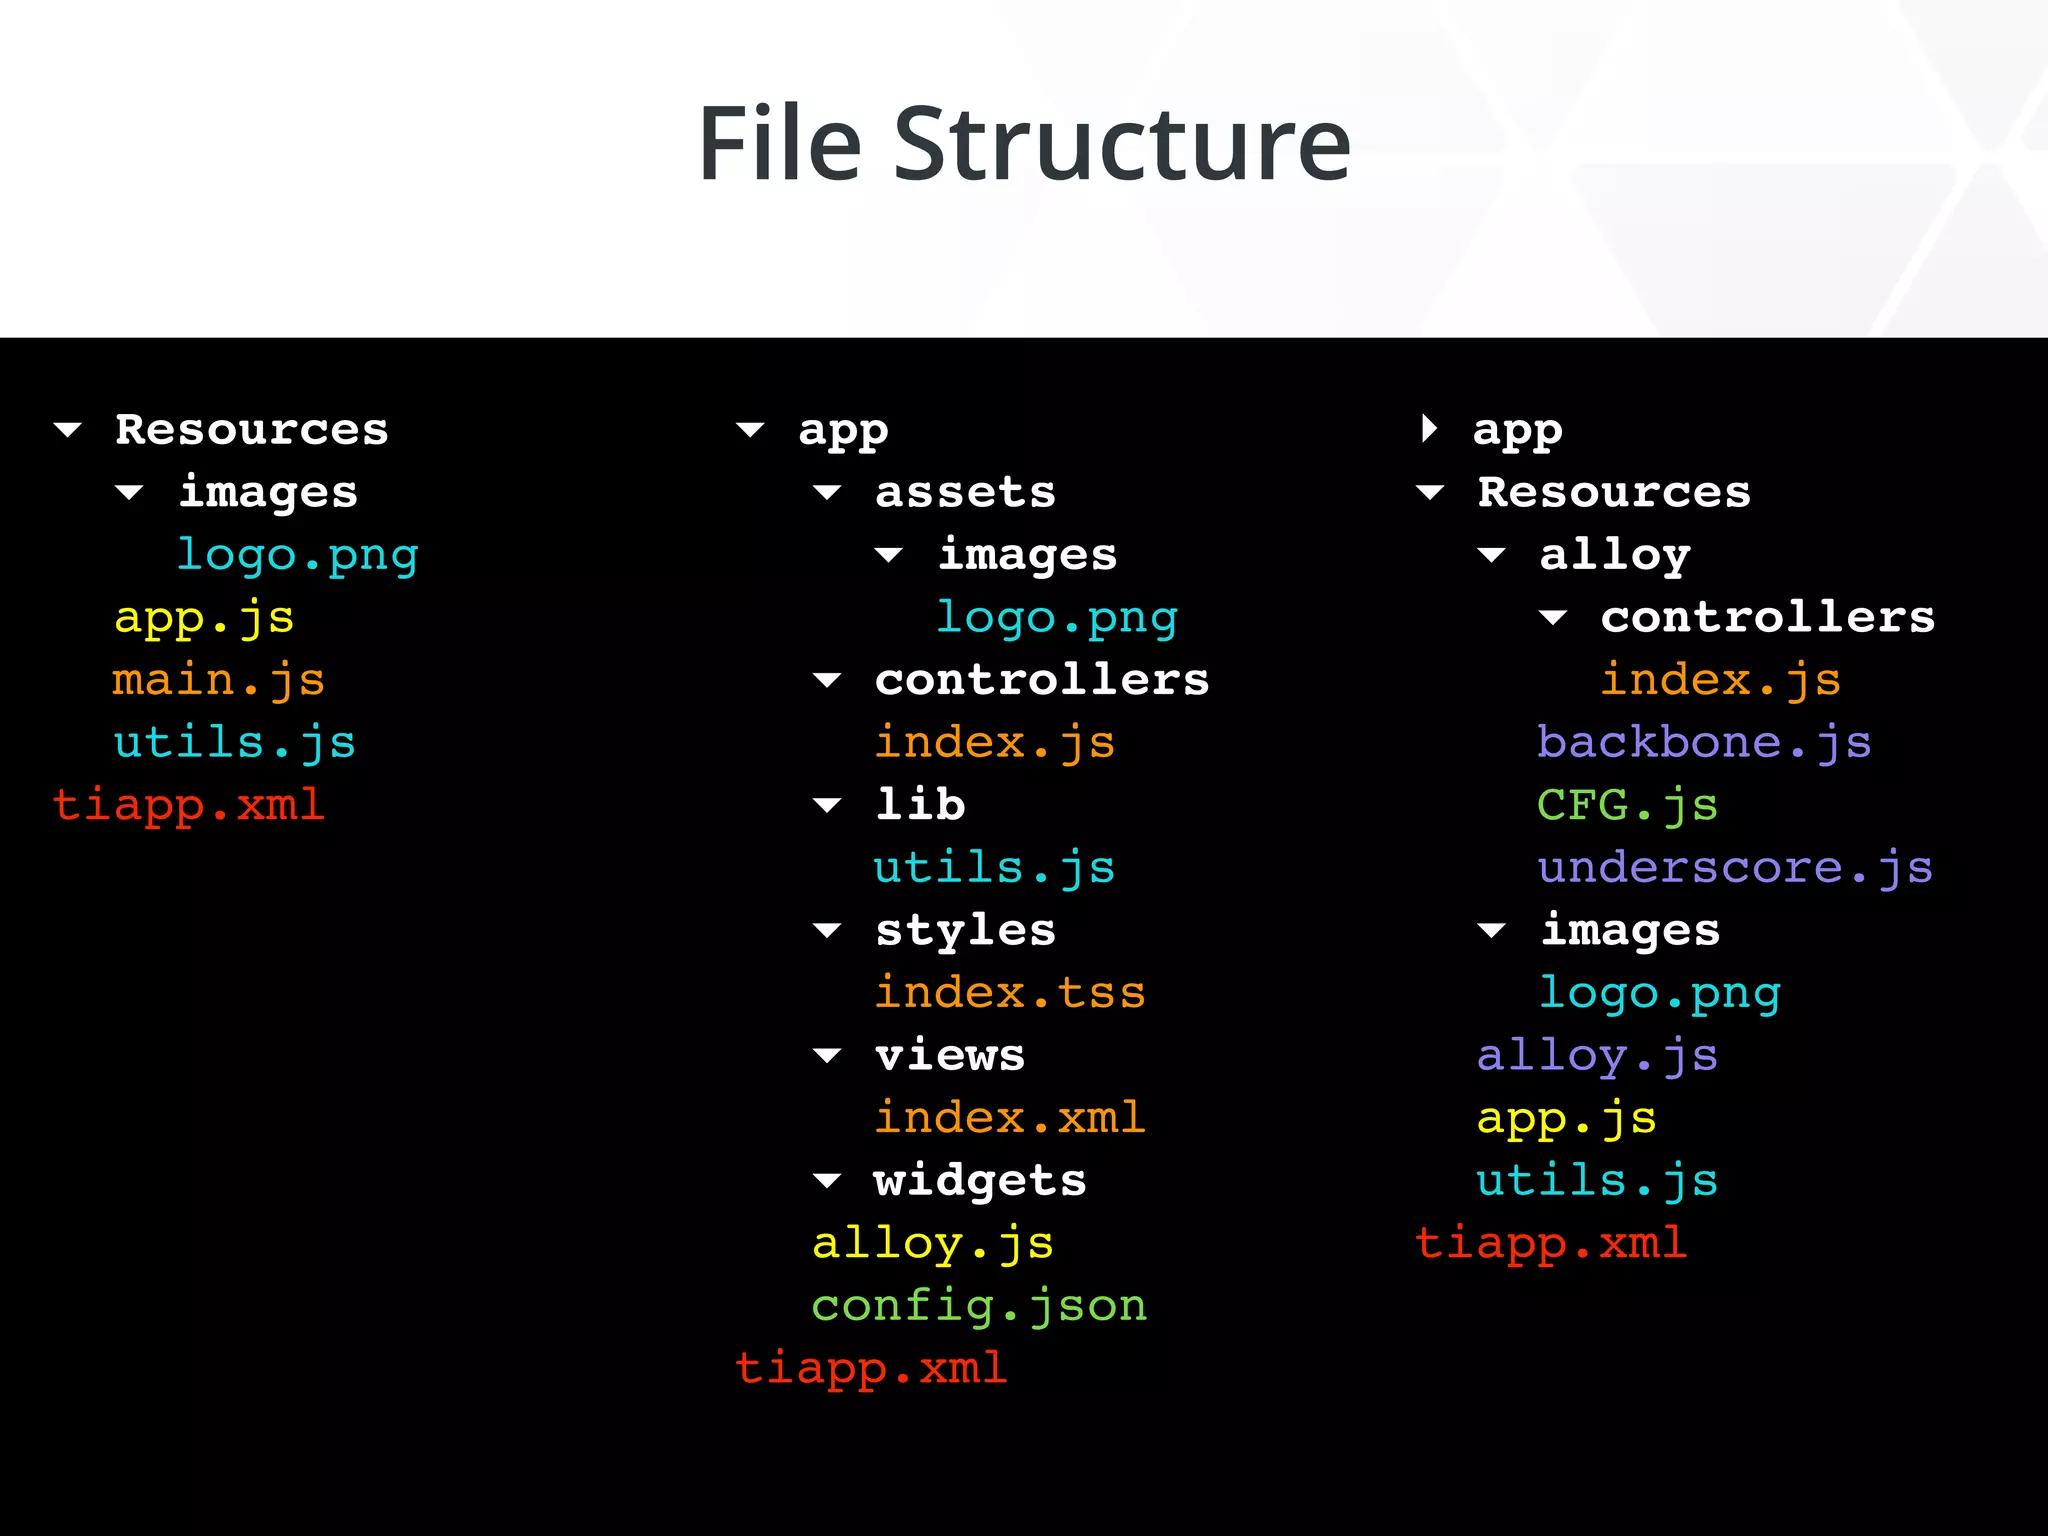Expand the collapsed app folder arrow
Screen dimensions: 2048x1536
coord(1429,428)
